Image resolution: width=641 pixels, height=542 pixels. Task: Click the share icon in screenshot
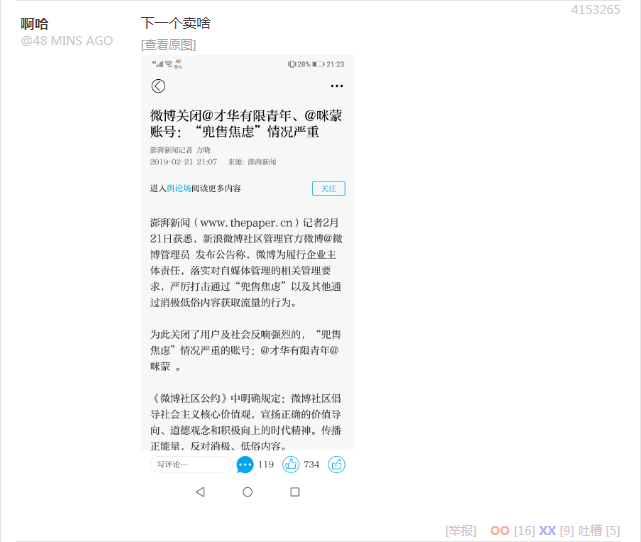pos(336,465)
